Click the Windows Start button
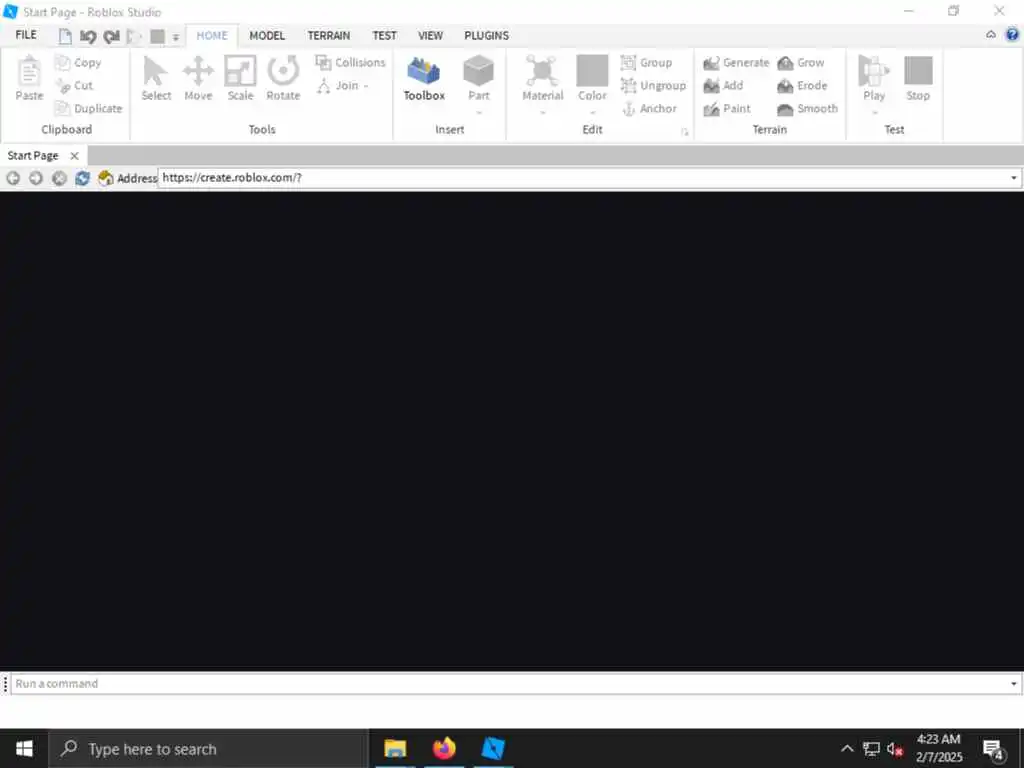The width and height of the screenshot is (1024, 768). [24, 748]
